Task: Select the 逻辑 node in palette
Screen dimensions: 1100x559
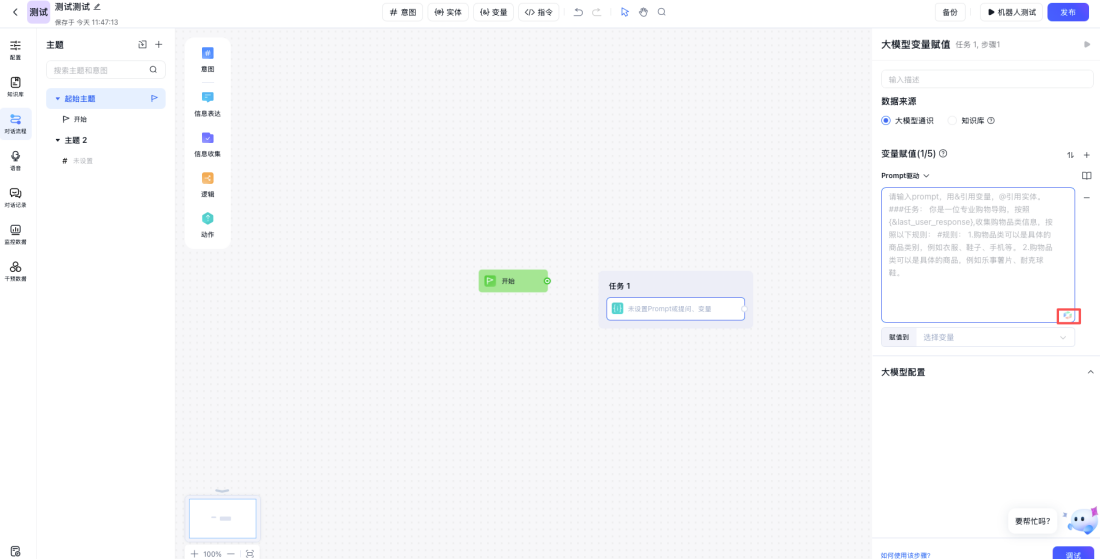Action: coord(208,184)
